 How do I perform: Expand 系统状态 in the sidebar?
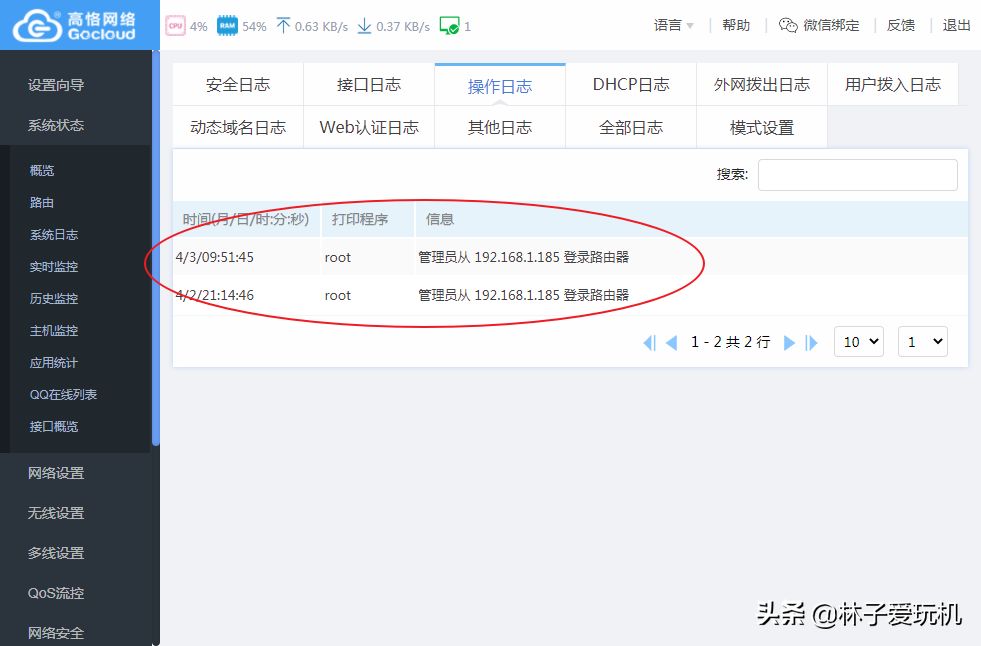56,125
